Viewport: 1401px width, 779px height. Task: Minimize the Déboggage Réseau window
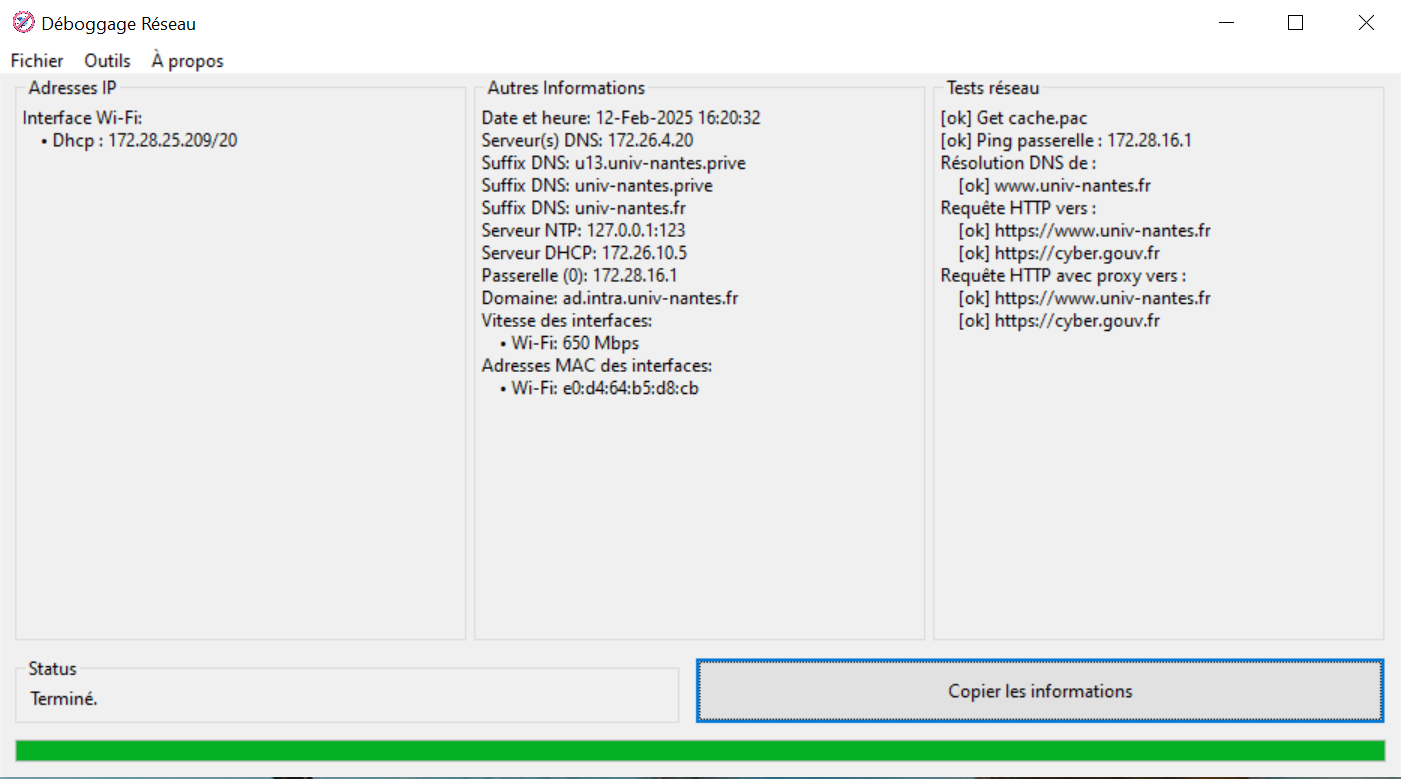(1225, 23)
